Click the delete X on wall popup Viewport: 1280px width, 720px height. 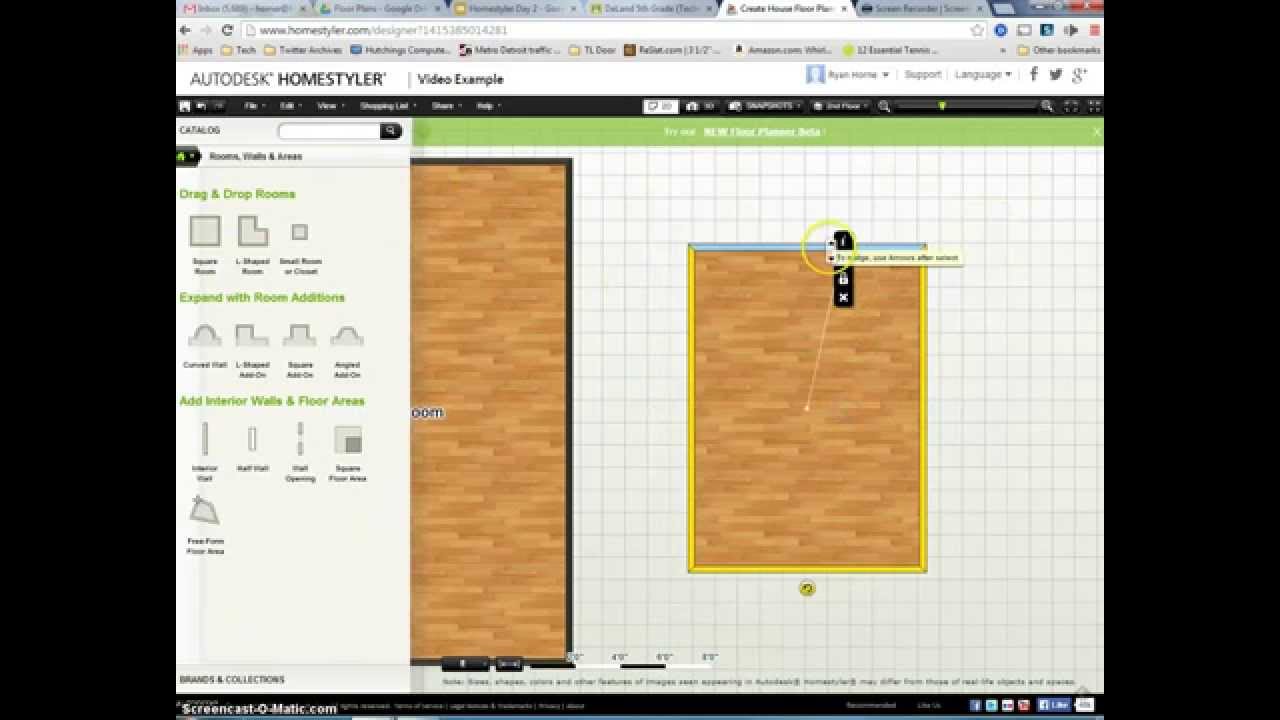coord(843,298)
